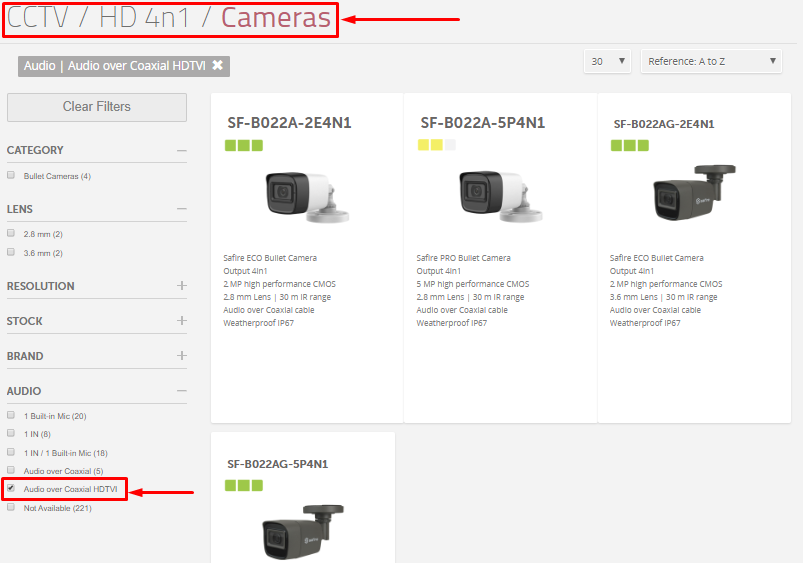Collapse the LENS filter section
This screenshot has width=803, height=563.
[x=182, y=209]
